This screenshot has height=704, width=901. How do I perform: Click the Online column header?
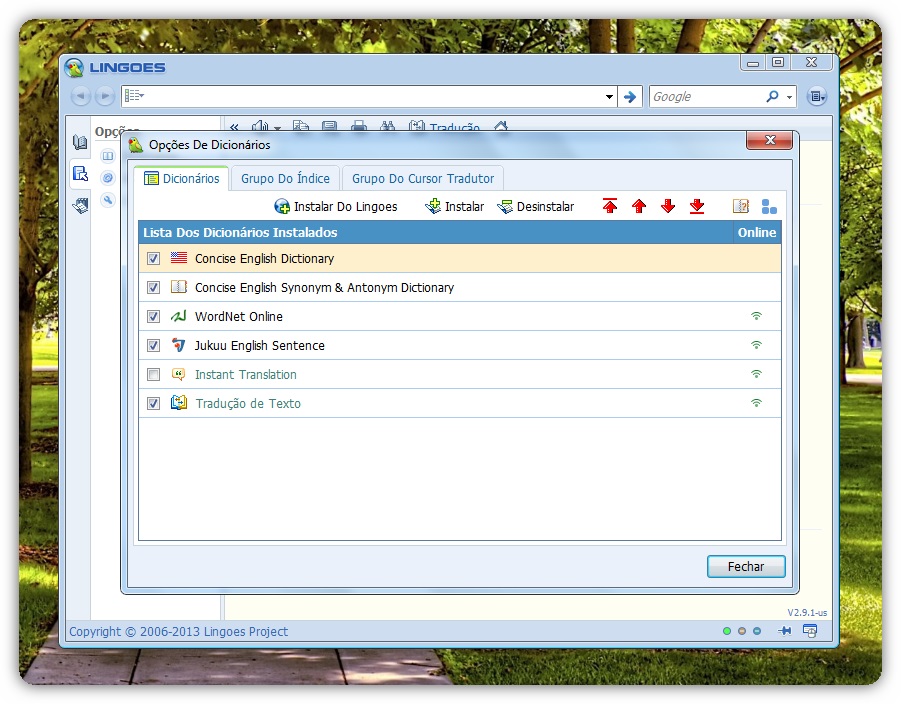(x=757, y=232)
